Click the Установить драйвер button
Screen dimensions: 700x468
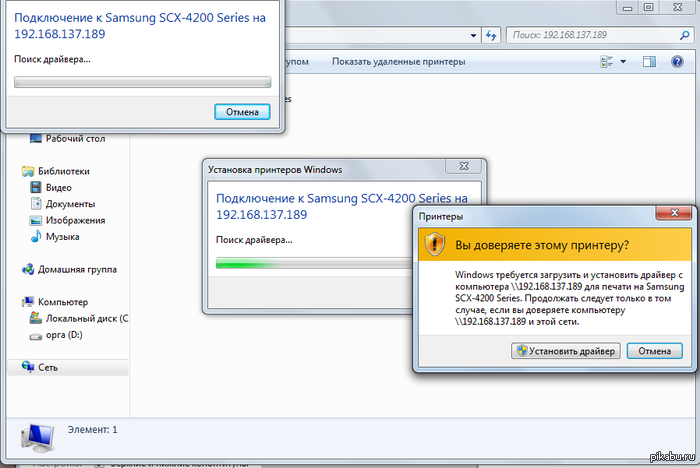click(x=566, y=351)
